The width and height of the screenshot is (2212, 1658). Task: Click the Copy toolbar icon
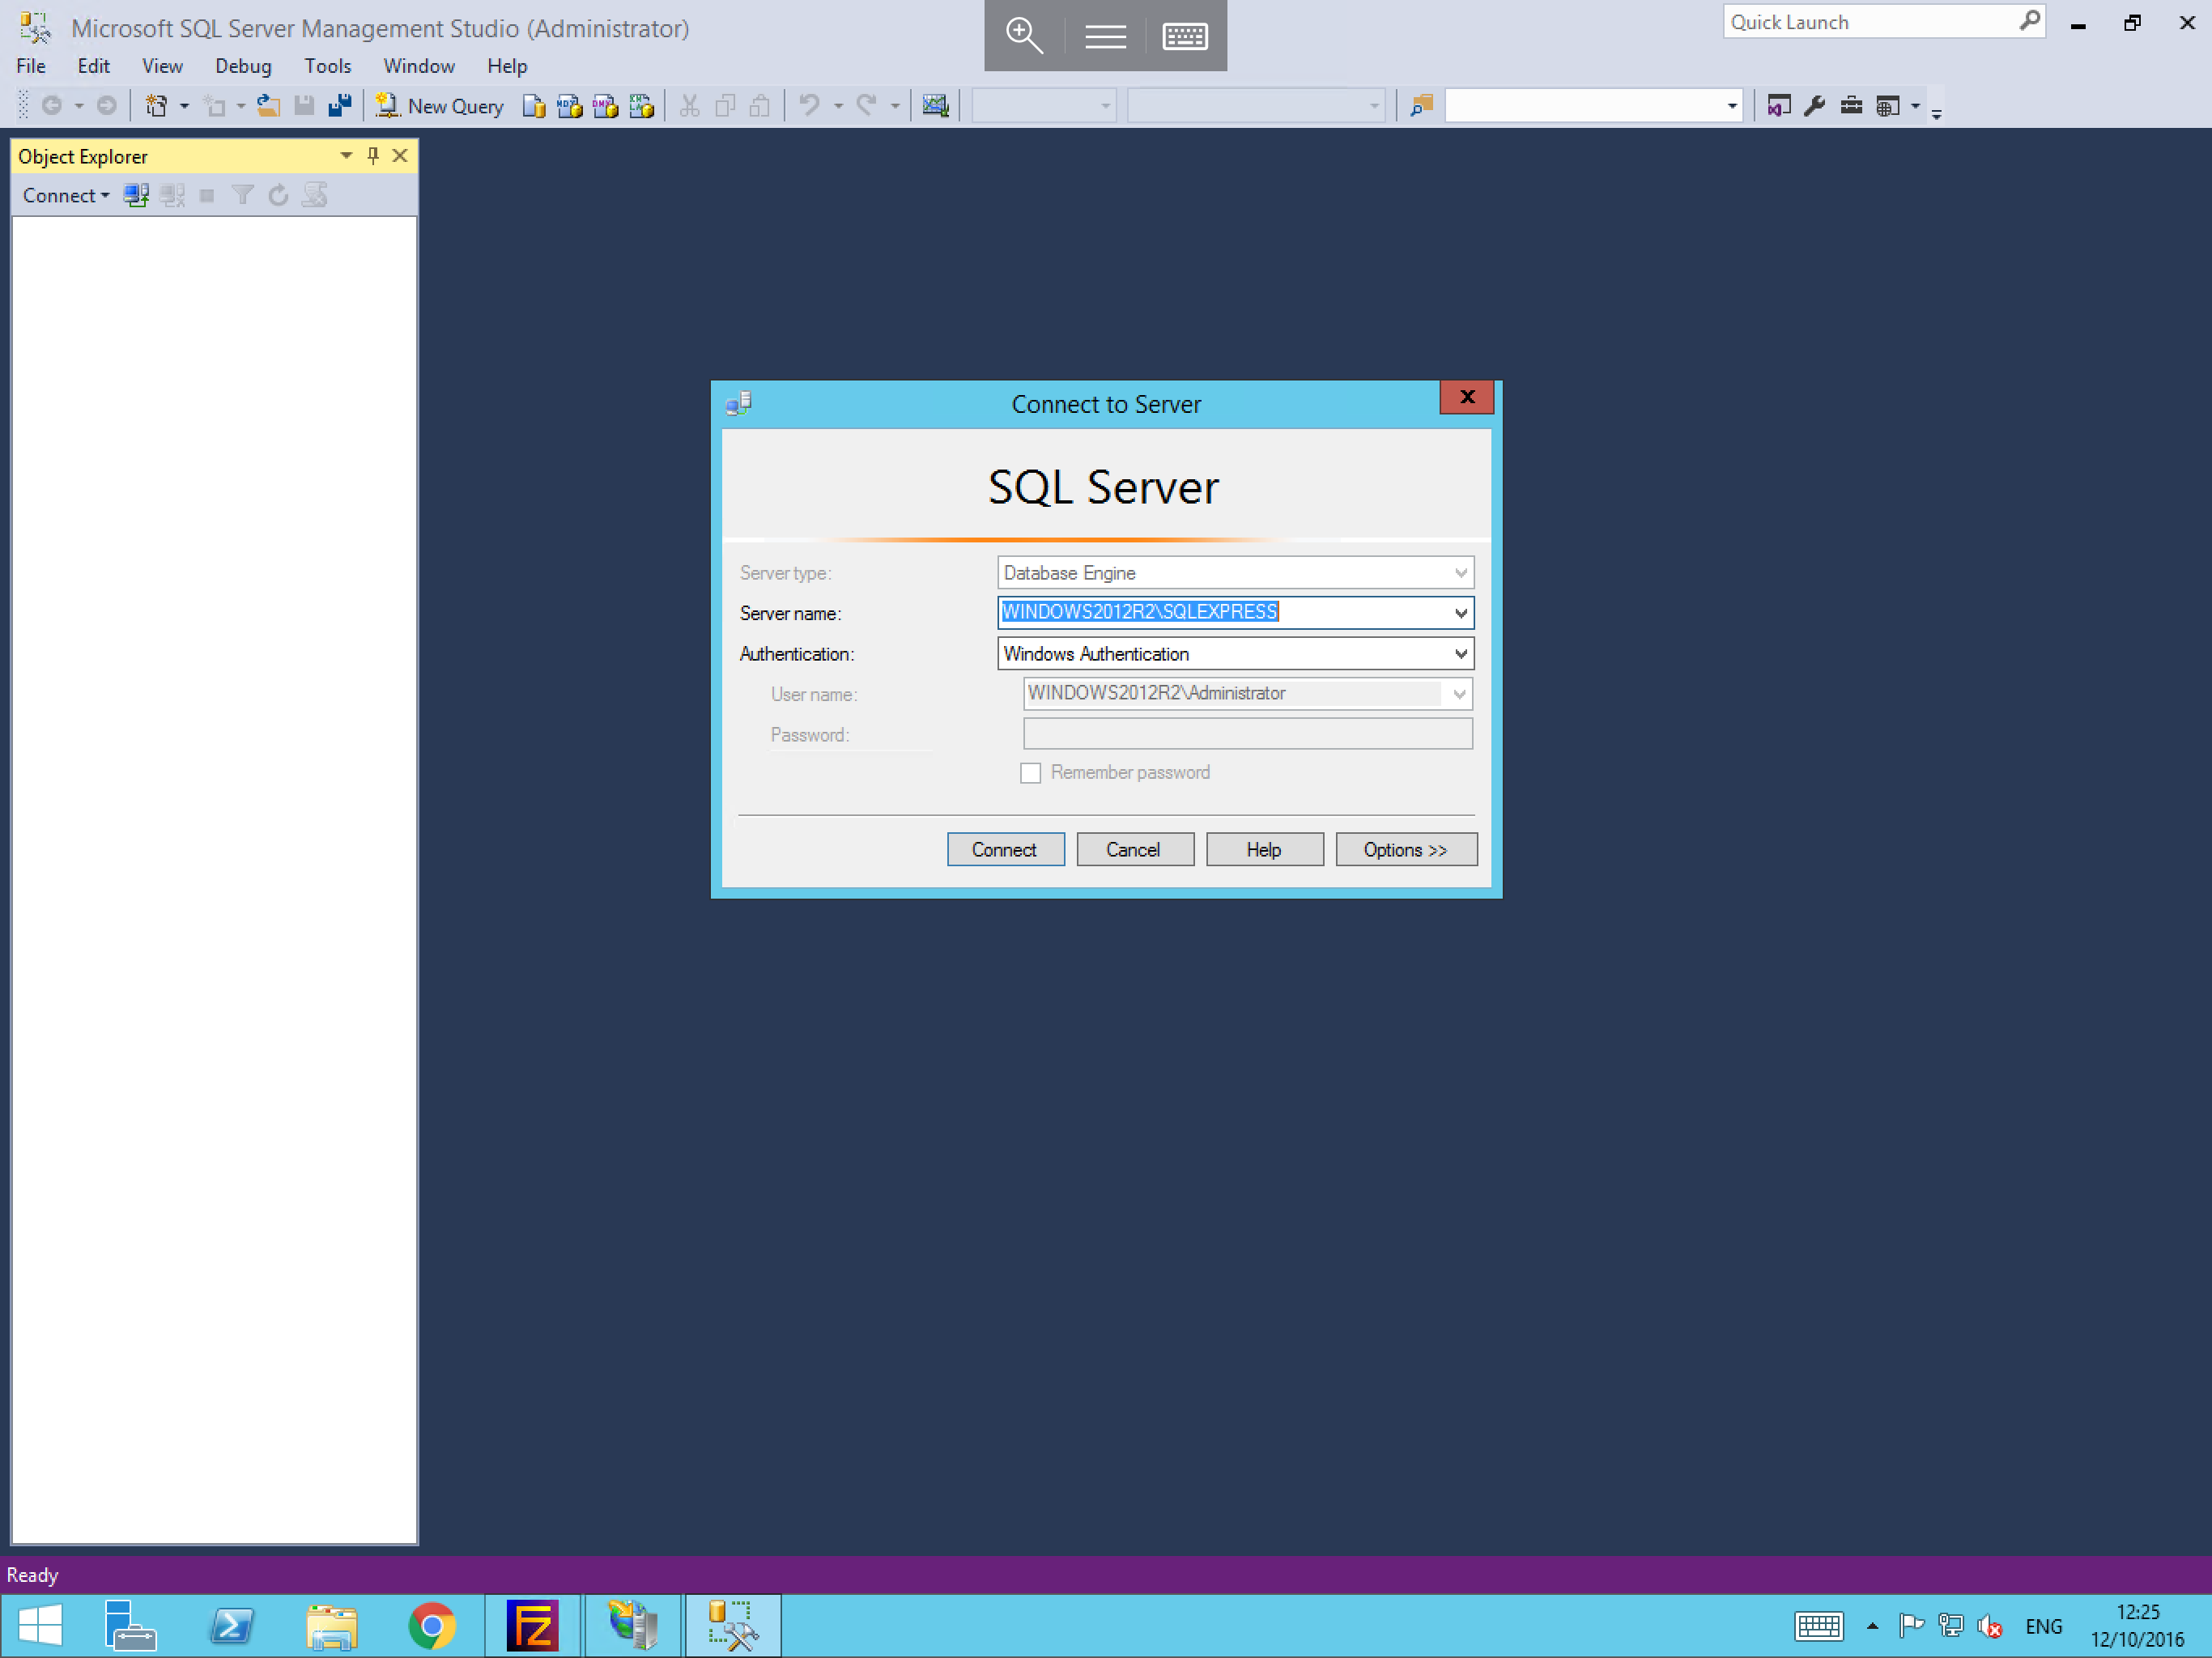click(x=725, y=106)
